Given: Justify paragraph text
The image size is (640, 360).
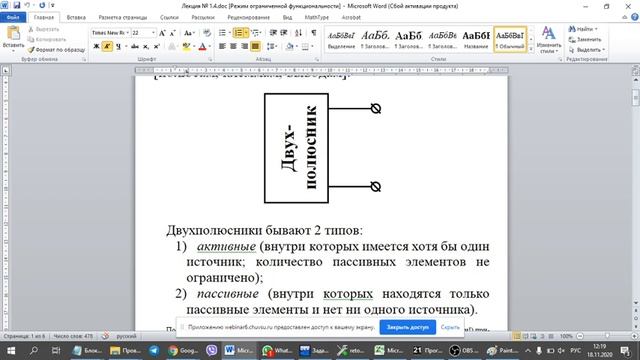Looking at the screenshot, I should tap(255, 47).
